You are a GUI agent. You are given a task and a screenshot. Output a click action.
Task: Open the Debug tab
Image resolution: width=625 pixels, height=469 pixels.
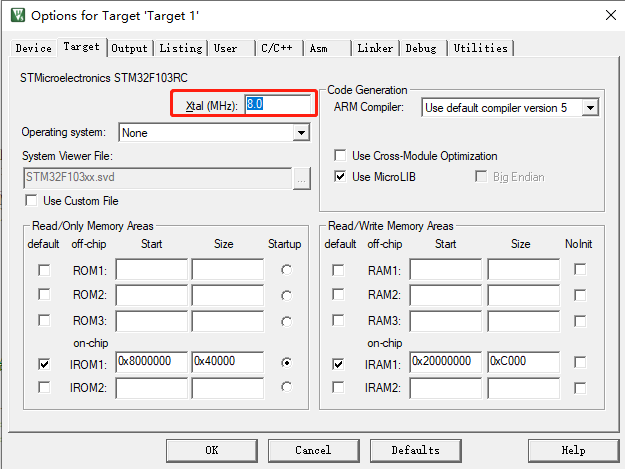coord(421,48)
